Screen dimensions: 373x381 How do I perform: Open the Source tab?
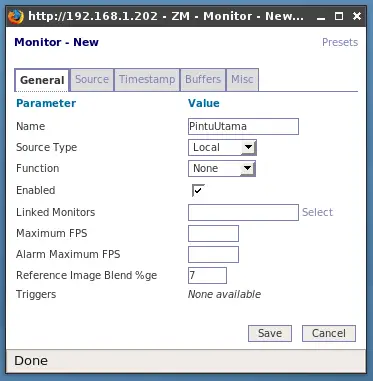[x=92, y=79]
